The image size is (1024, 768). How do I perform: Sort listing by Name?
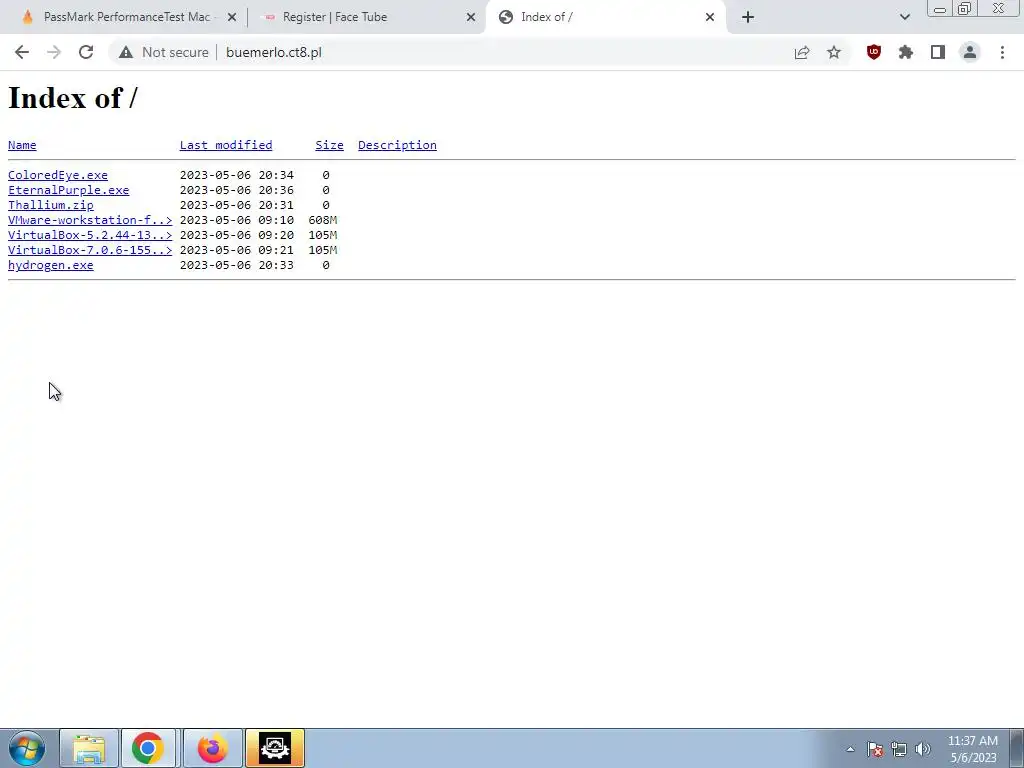click(x=22, y=145)
